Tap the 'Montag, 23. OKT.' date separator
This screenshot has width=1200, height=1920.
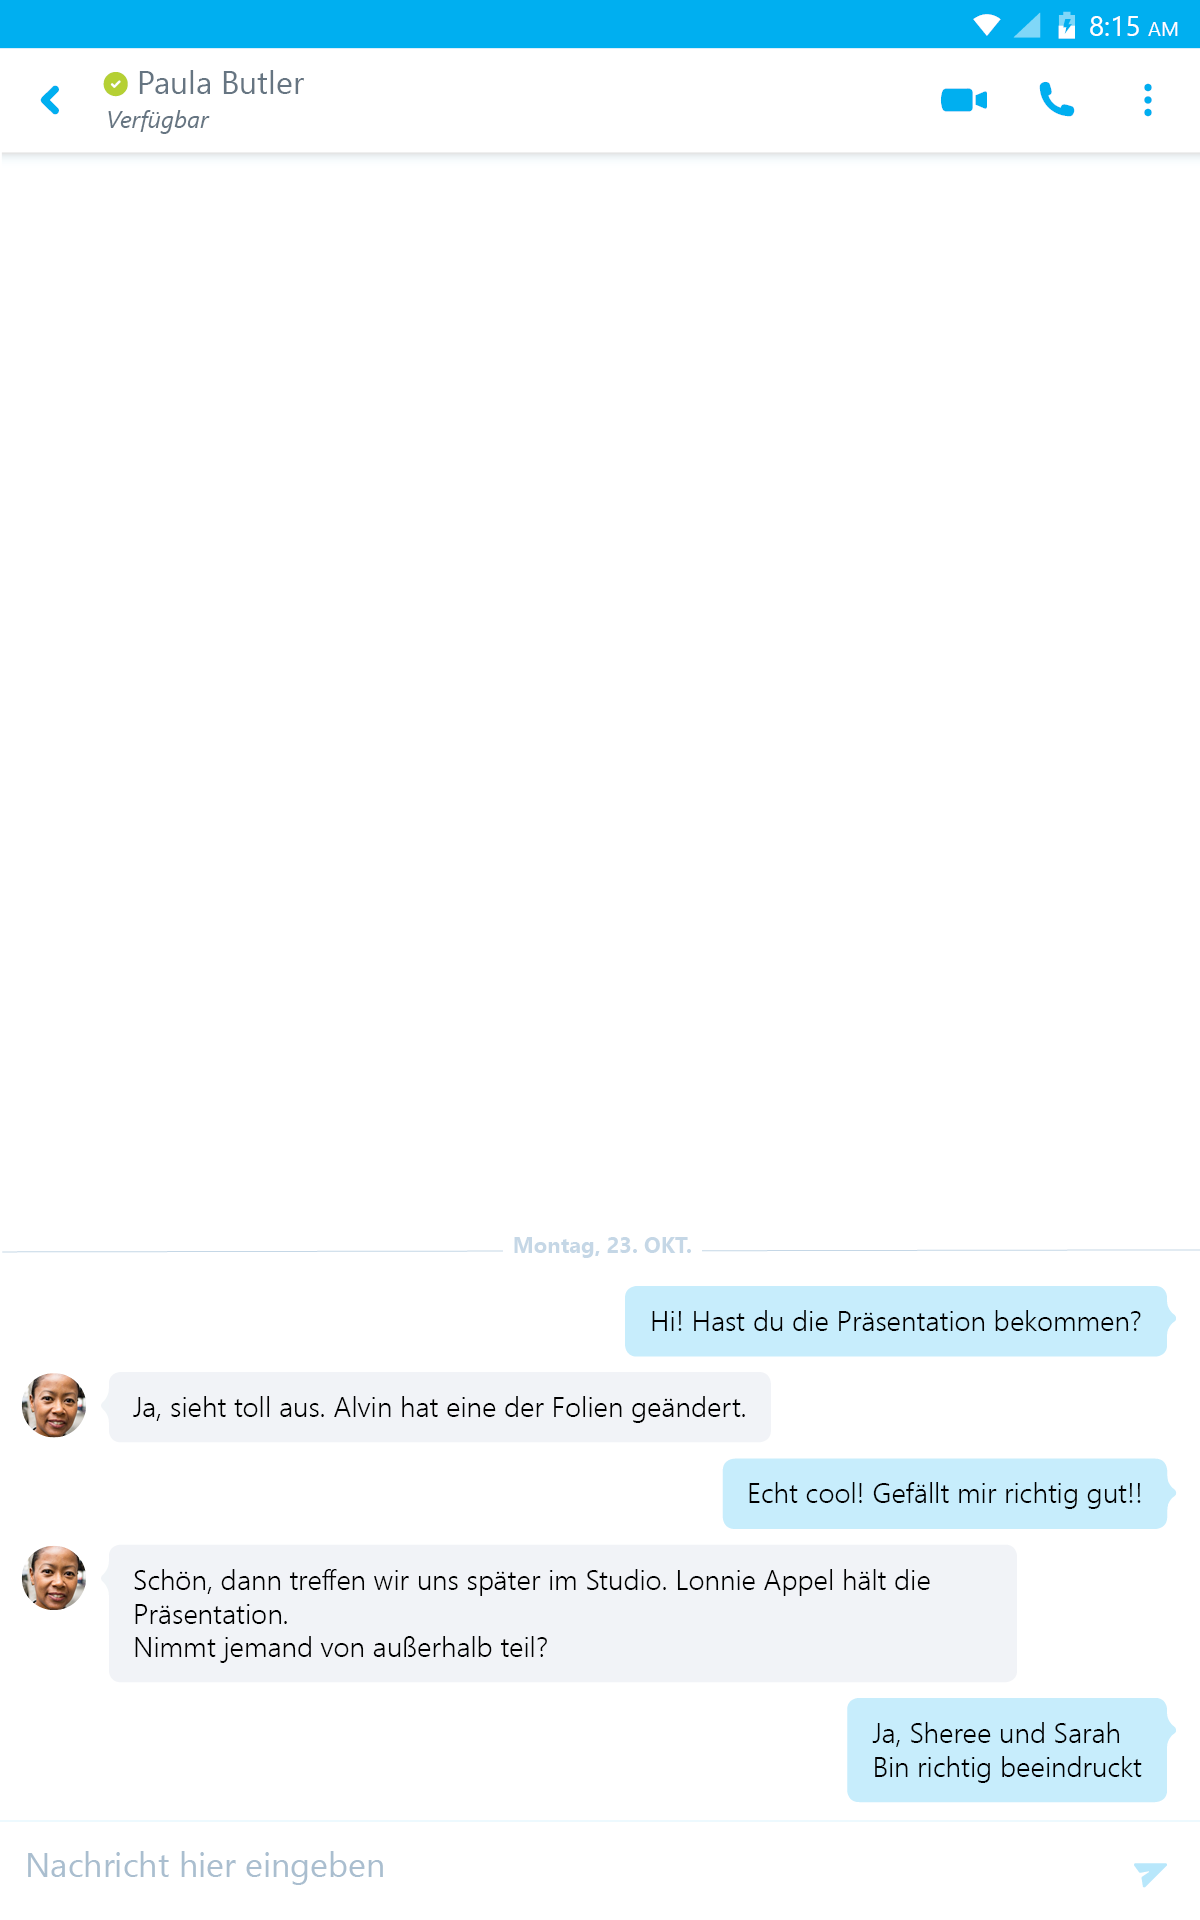[602, 1246]
